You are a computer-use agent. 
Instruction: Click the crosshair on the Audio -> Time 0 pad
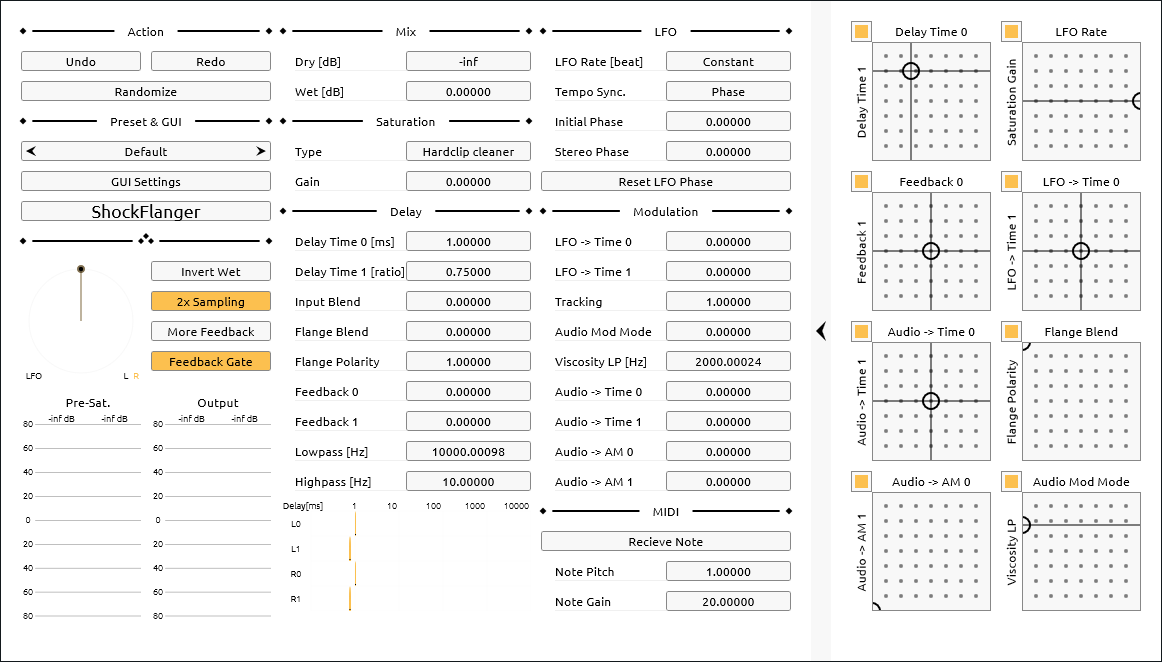(x=931, y=401)
